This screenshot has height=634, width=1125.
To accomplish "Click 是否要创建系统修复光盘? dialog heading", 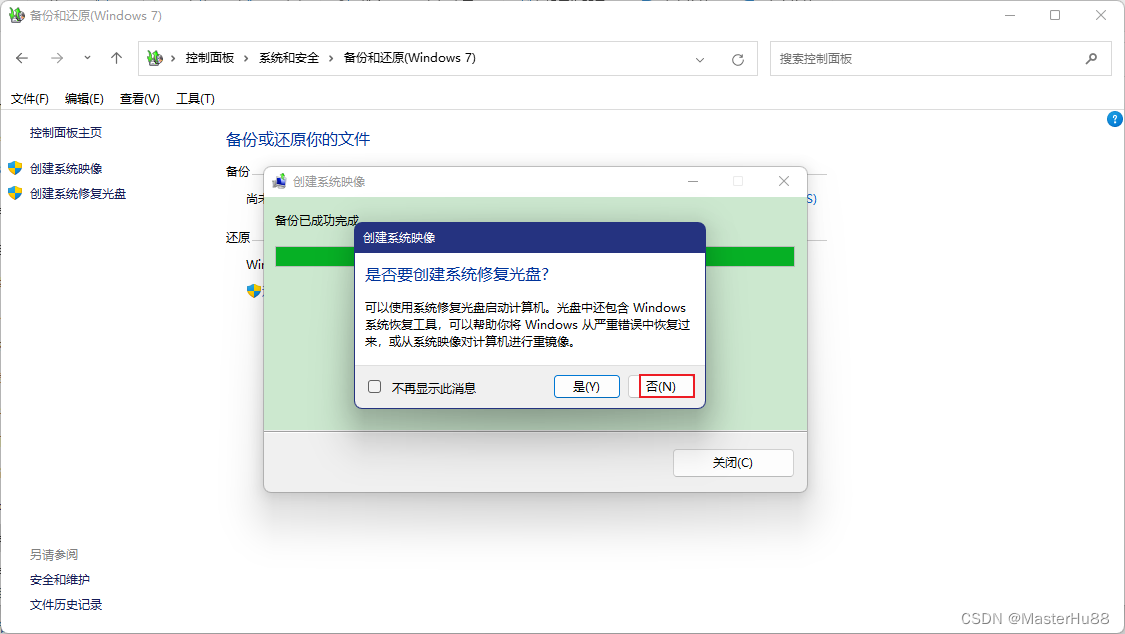I will [457, 275].
